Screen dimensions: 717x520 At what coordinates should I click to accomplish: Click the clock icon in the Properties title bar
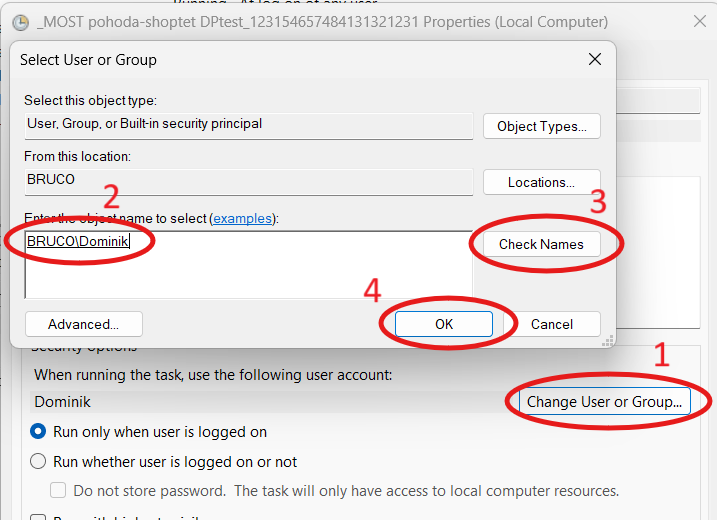click(20, 21)
